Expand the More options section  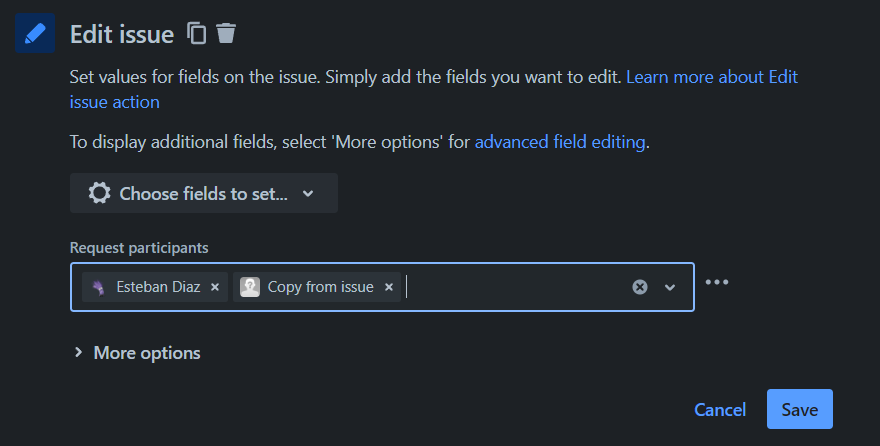tap(137, 353)
